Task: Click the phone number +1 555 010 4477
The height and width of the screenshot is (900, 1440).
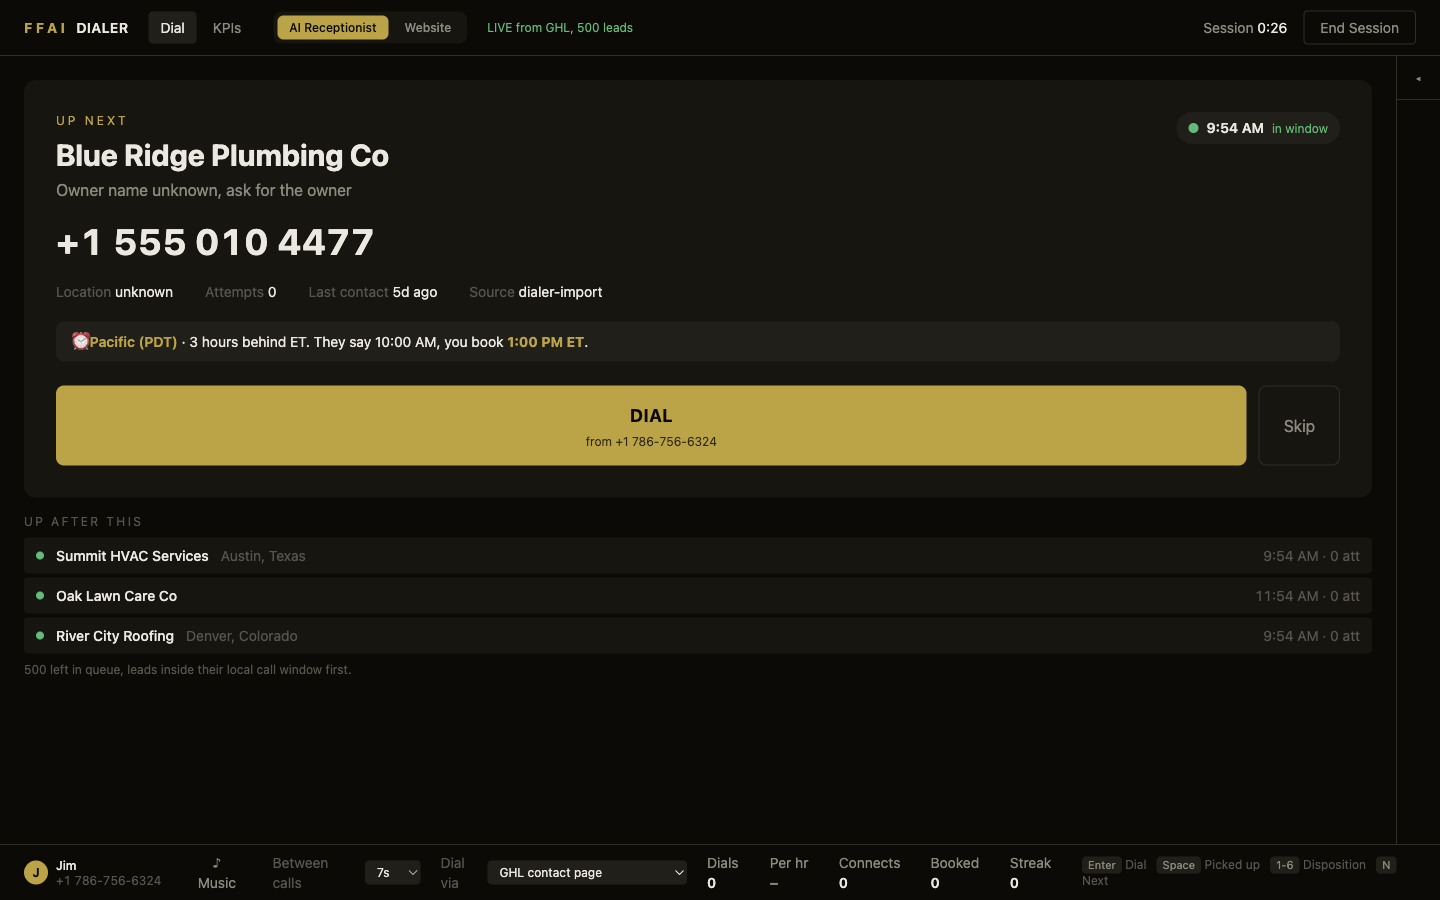Action: [215, 242]
